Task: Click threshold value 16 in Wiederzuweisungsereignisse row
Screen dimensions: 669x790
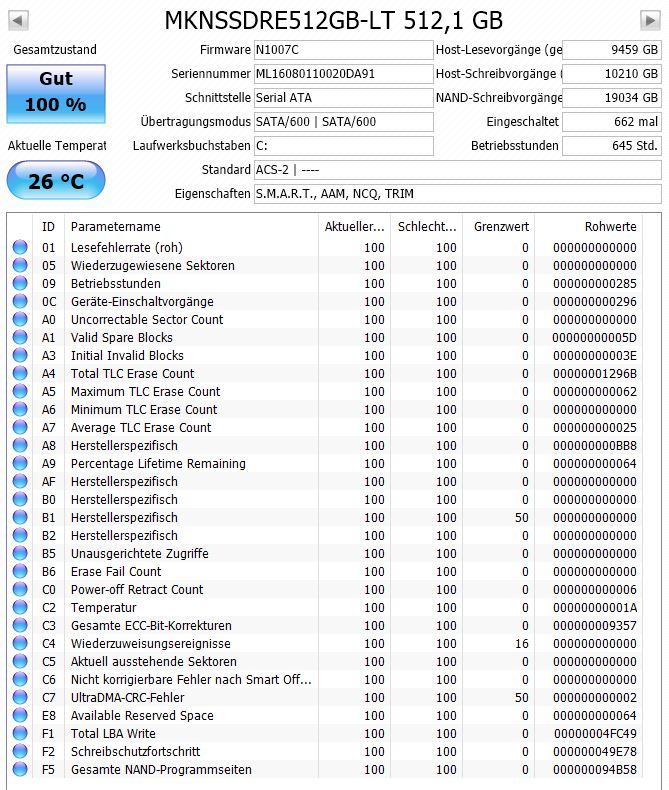Action: 522,644
